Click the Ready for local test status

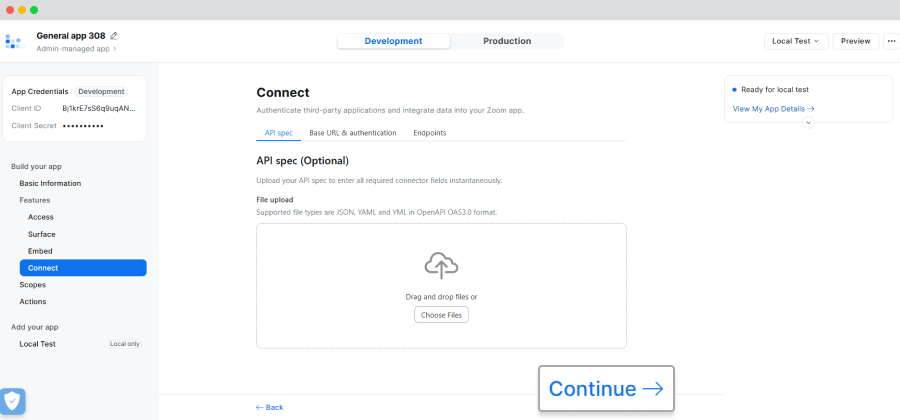click(x=775, y=90)
